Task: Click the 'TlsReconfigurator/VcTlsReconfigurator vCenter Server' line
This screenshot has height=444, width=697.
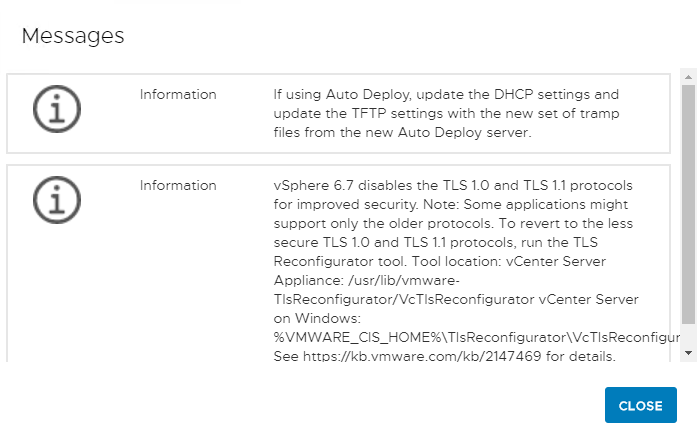Action: tap(456, 300)
